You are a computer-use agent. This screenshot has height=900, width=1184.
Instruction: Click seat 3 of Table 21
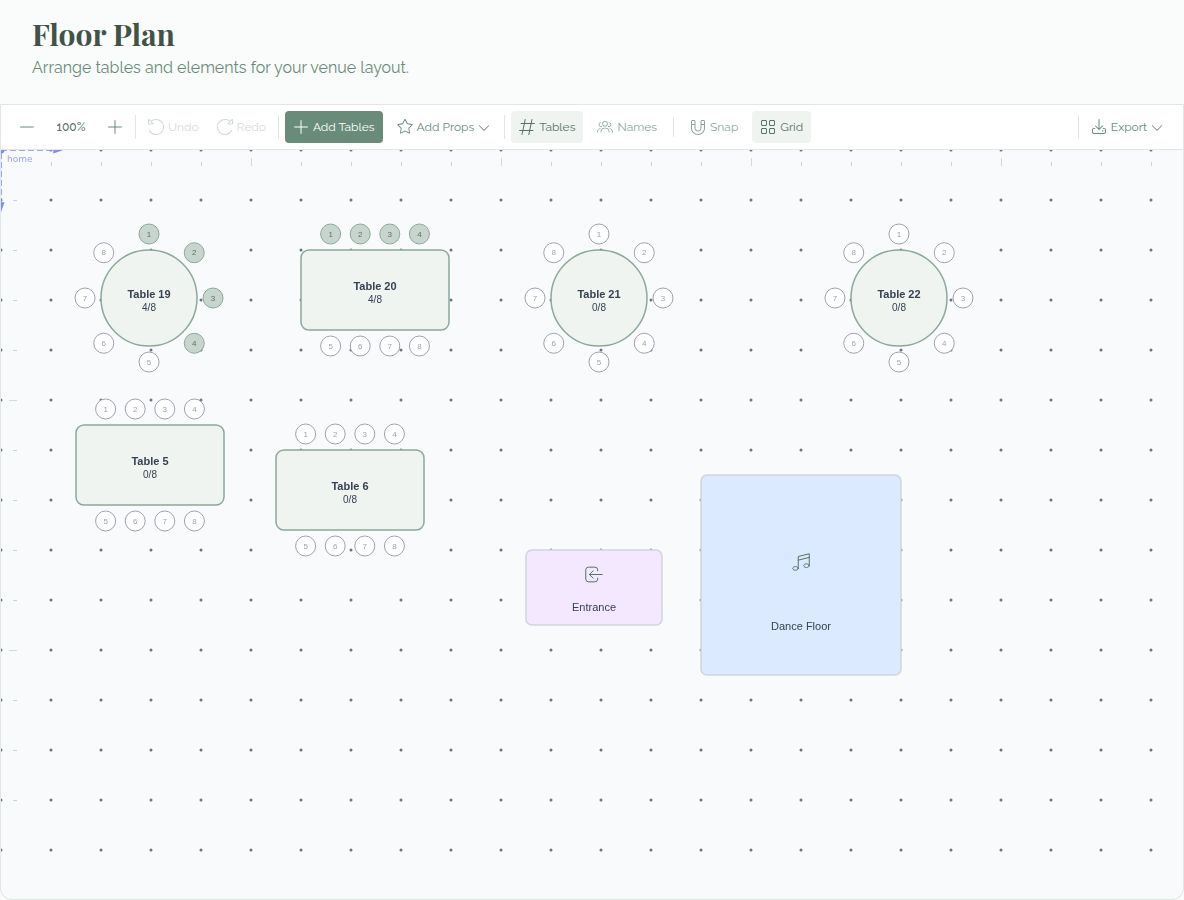[663, 298]
